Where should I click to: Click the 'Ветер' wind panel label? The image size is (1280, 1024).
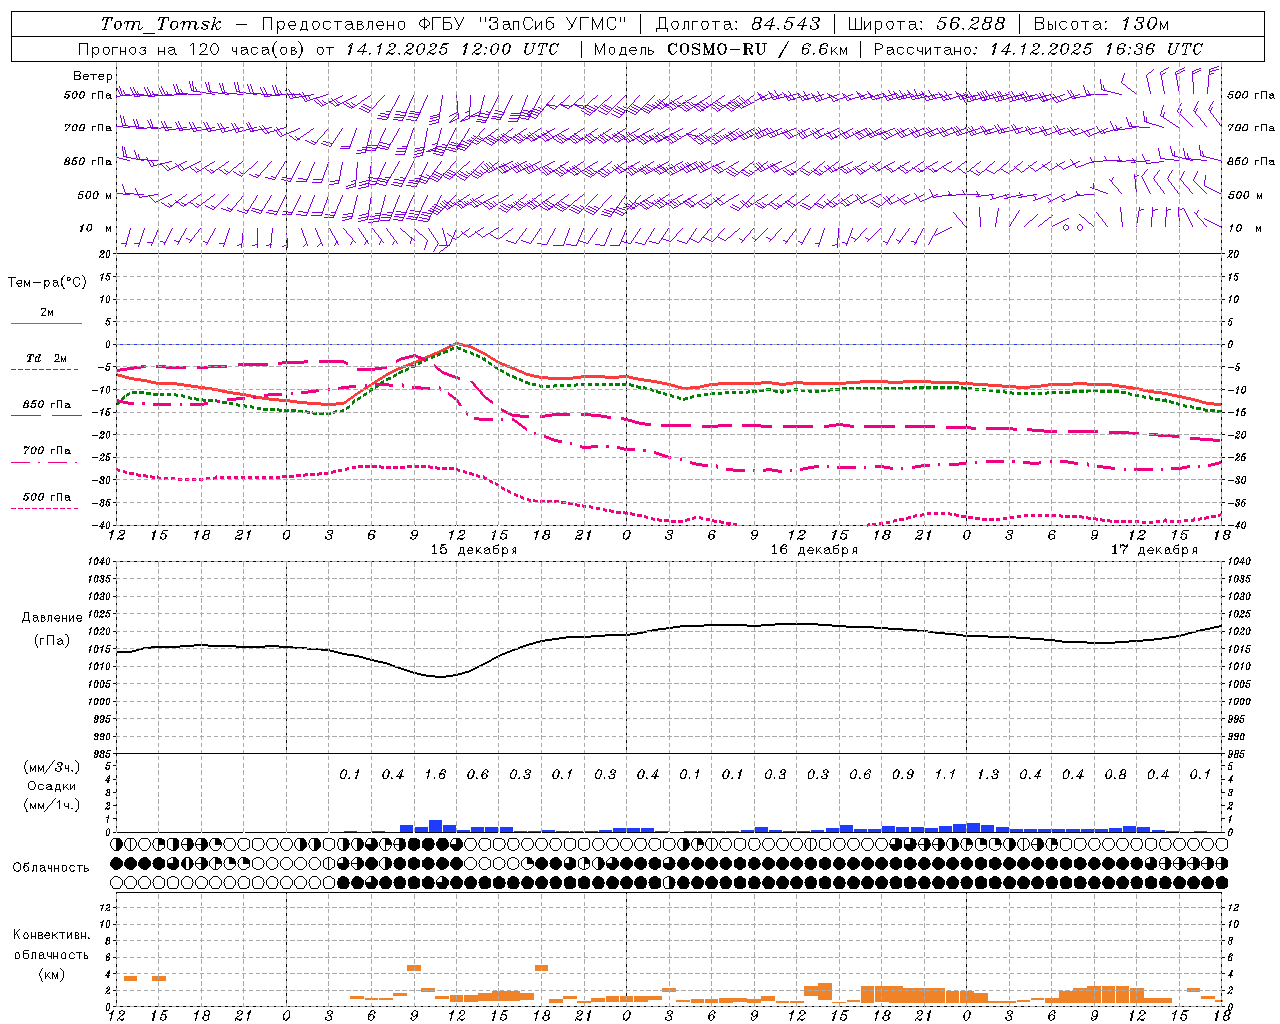point(93,76)
